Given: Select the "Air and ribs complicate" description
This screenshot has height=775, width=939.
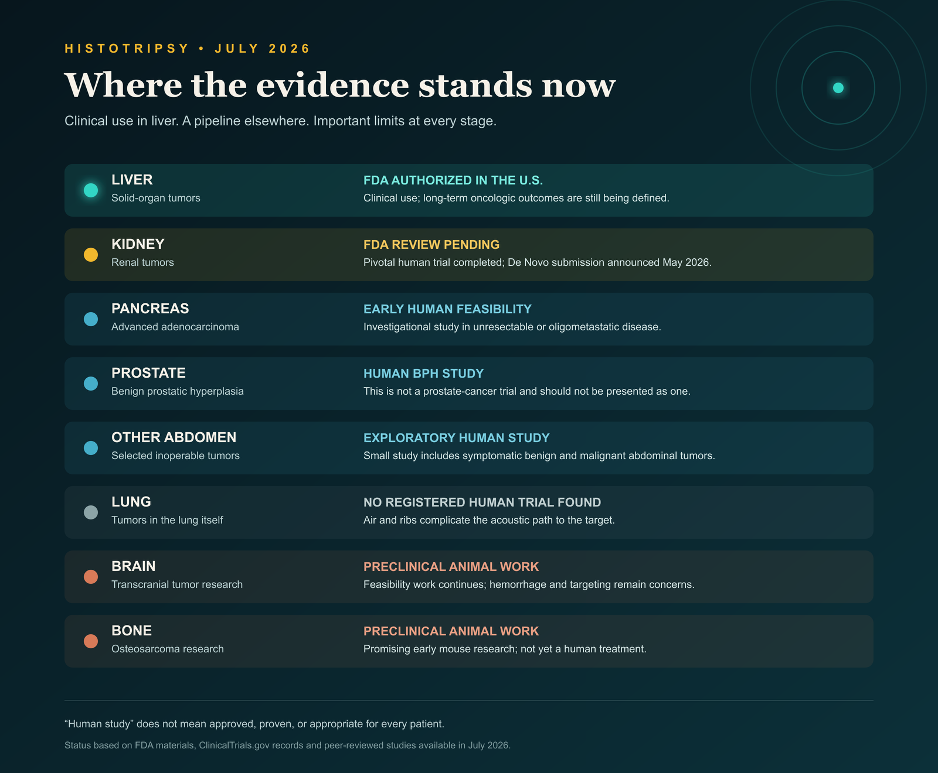Looking at the screenshot, I should pos(489,520).
